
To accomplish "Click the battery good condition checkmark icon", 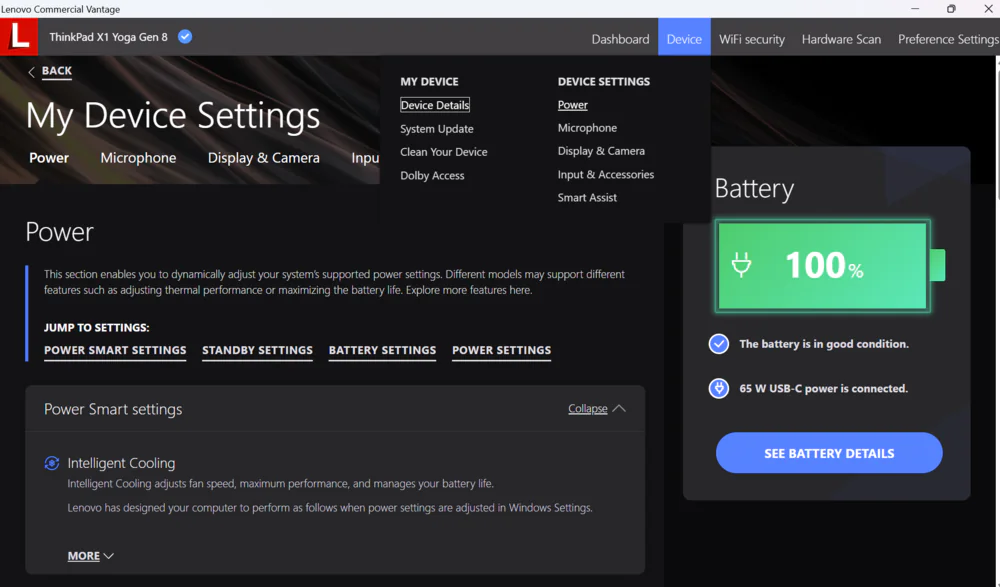I will pos(719,344).
